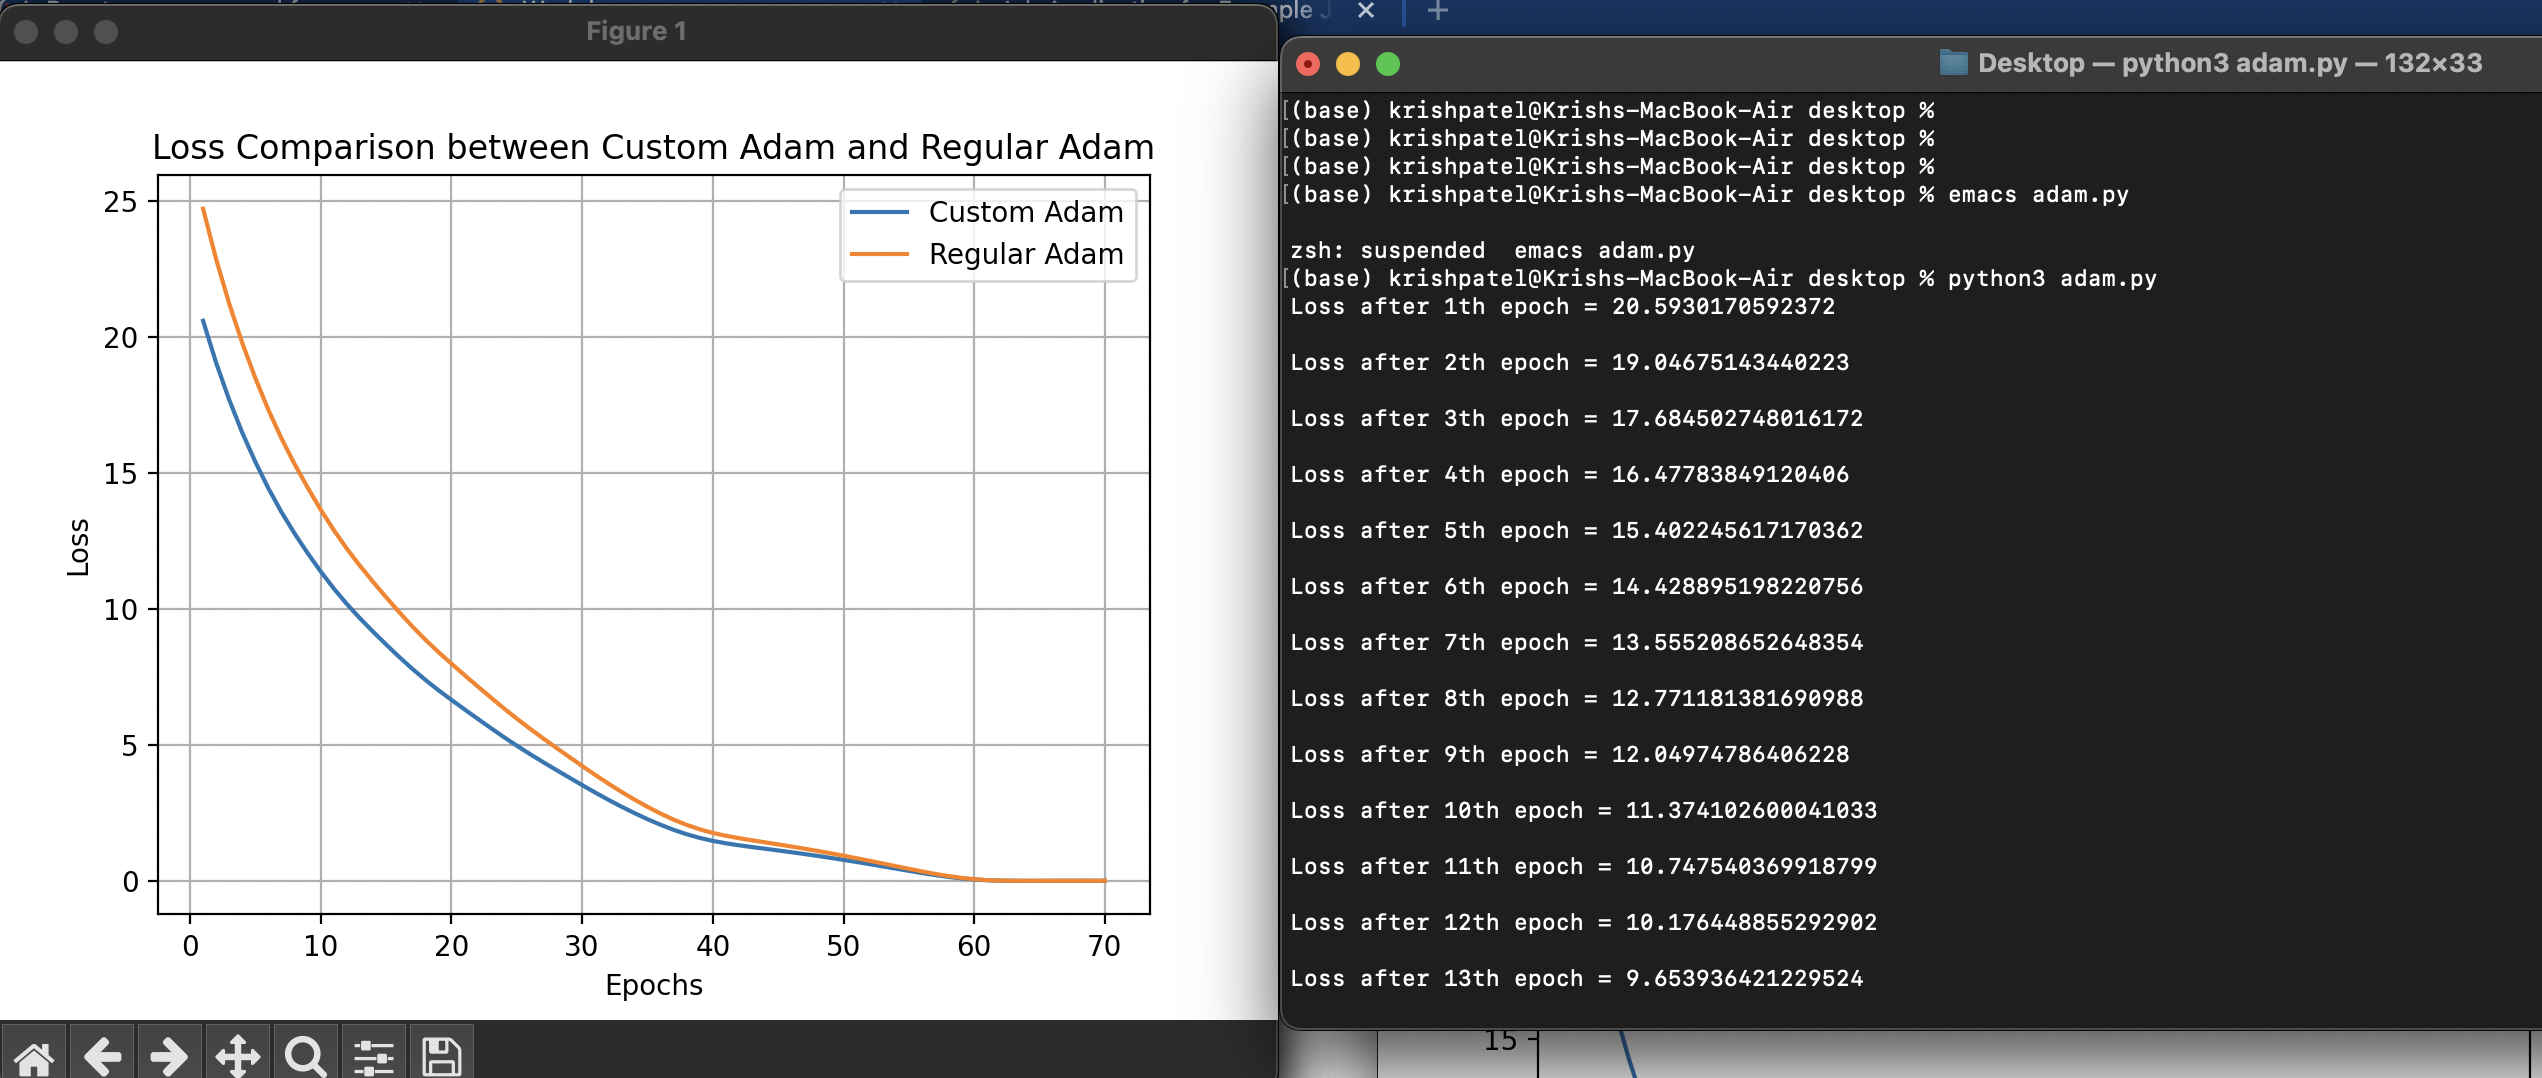
Task: Click loss line for 10th epoch
Action: pos(1583,810)
